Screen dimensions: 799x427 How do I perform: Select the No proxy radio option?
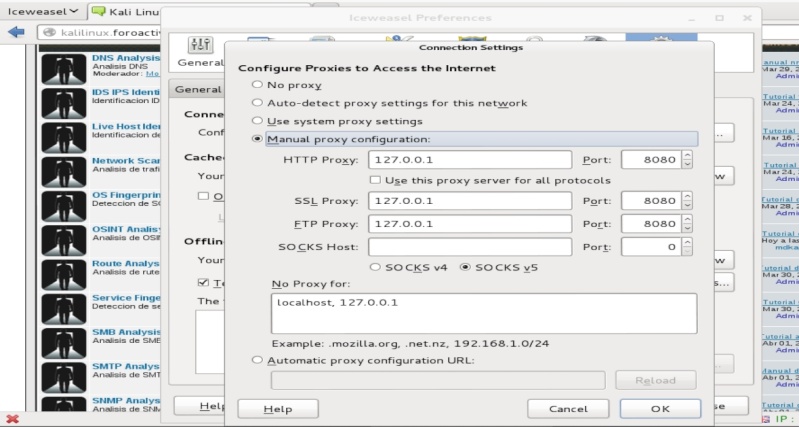point(257,85)
